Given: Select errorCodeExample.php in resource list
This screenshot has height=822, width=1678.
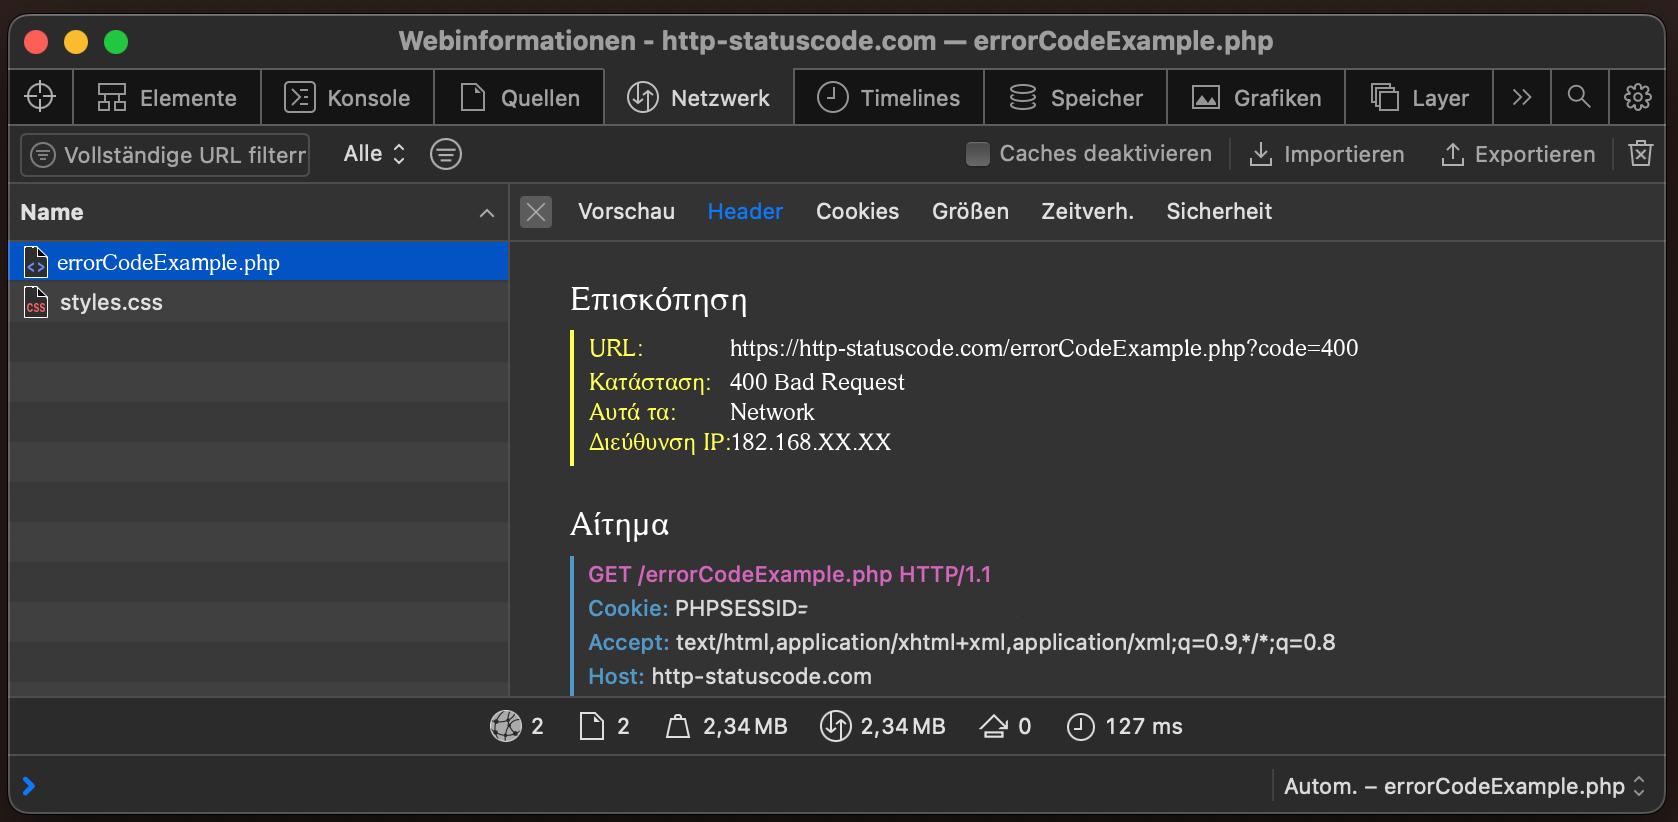Looking at the screenshot, I should (258, 262).
